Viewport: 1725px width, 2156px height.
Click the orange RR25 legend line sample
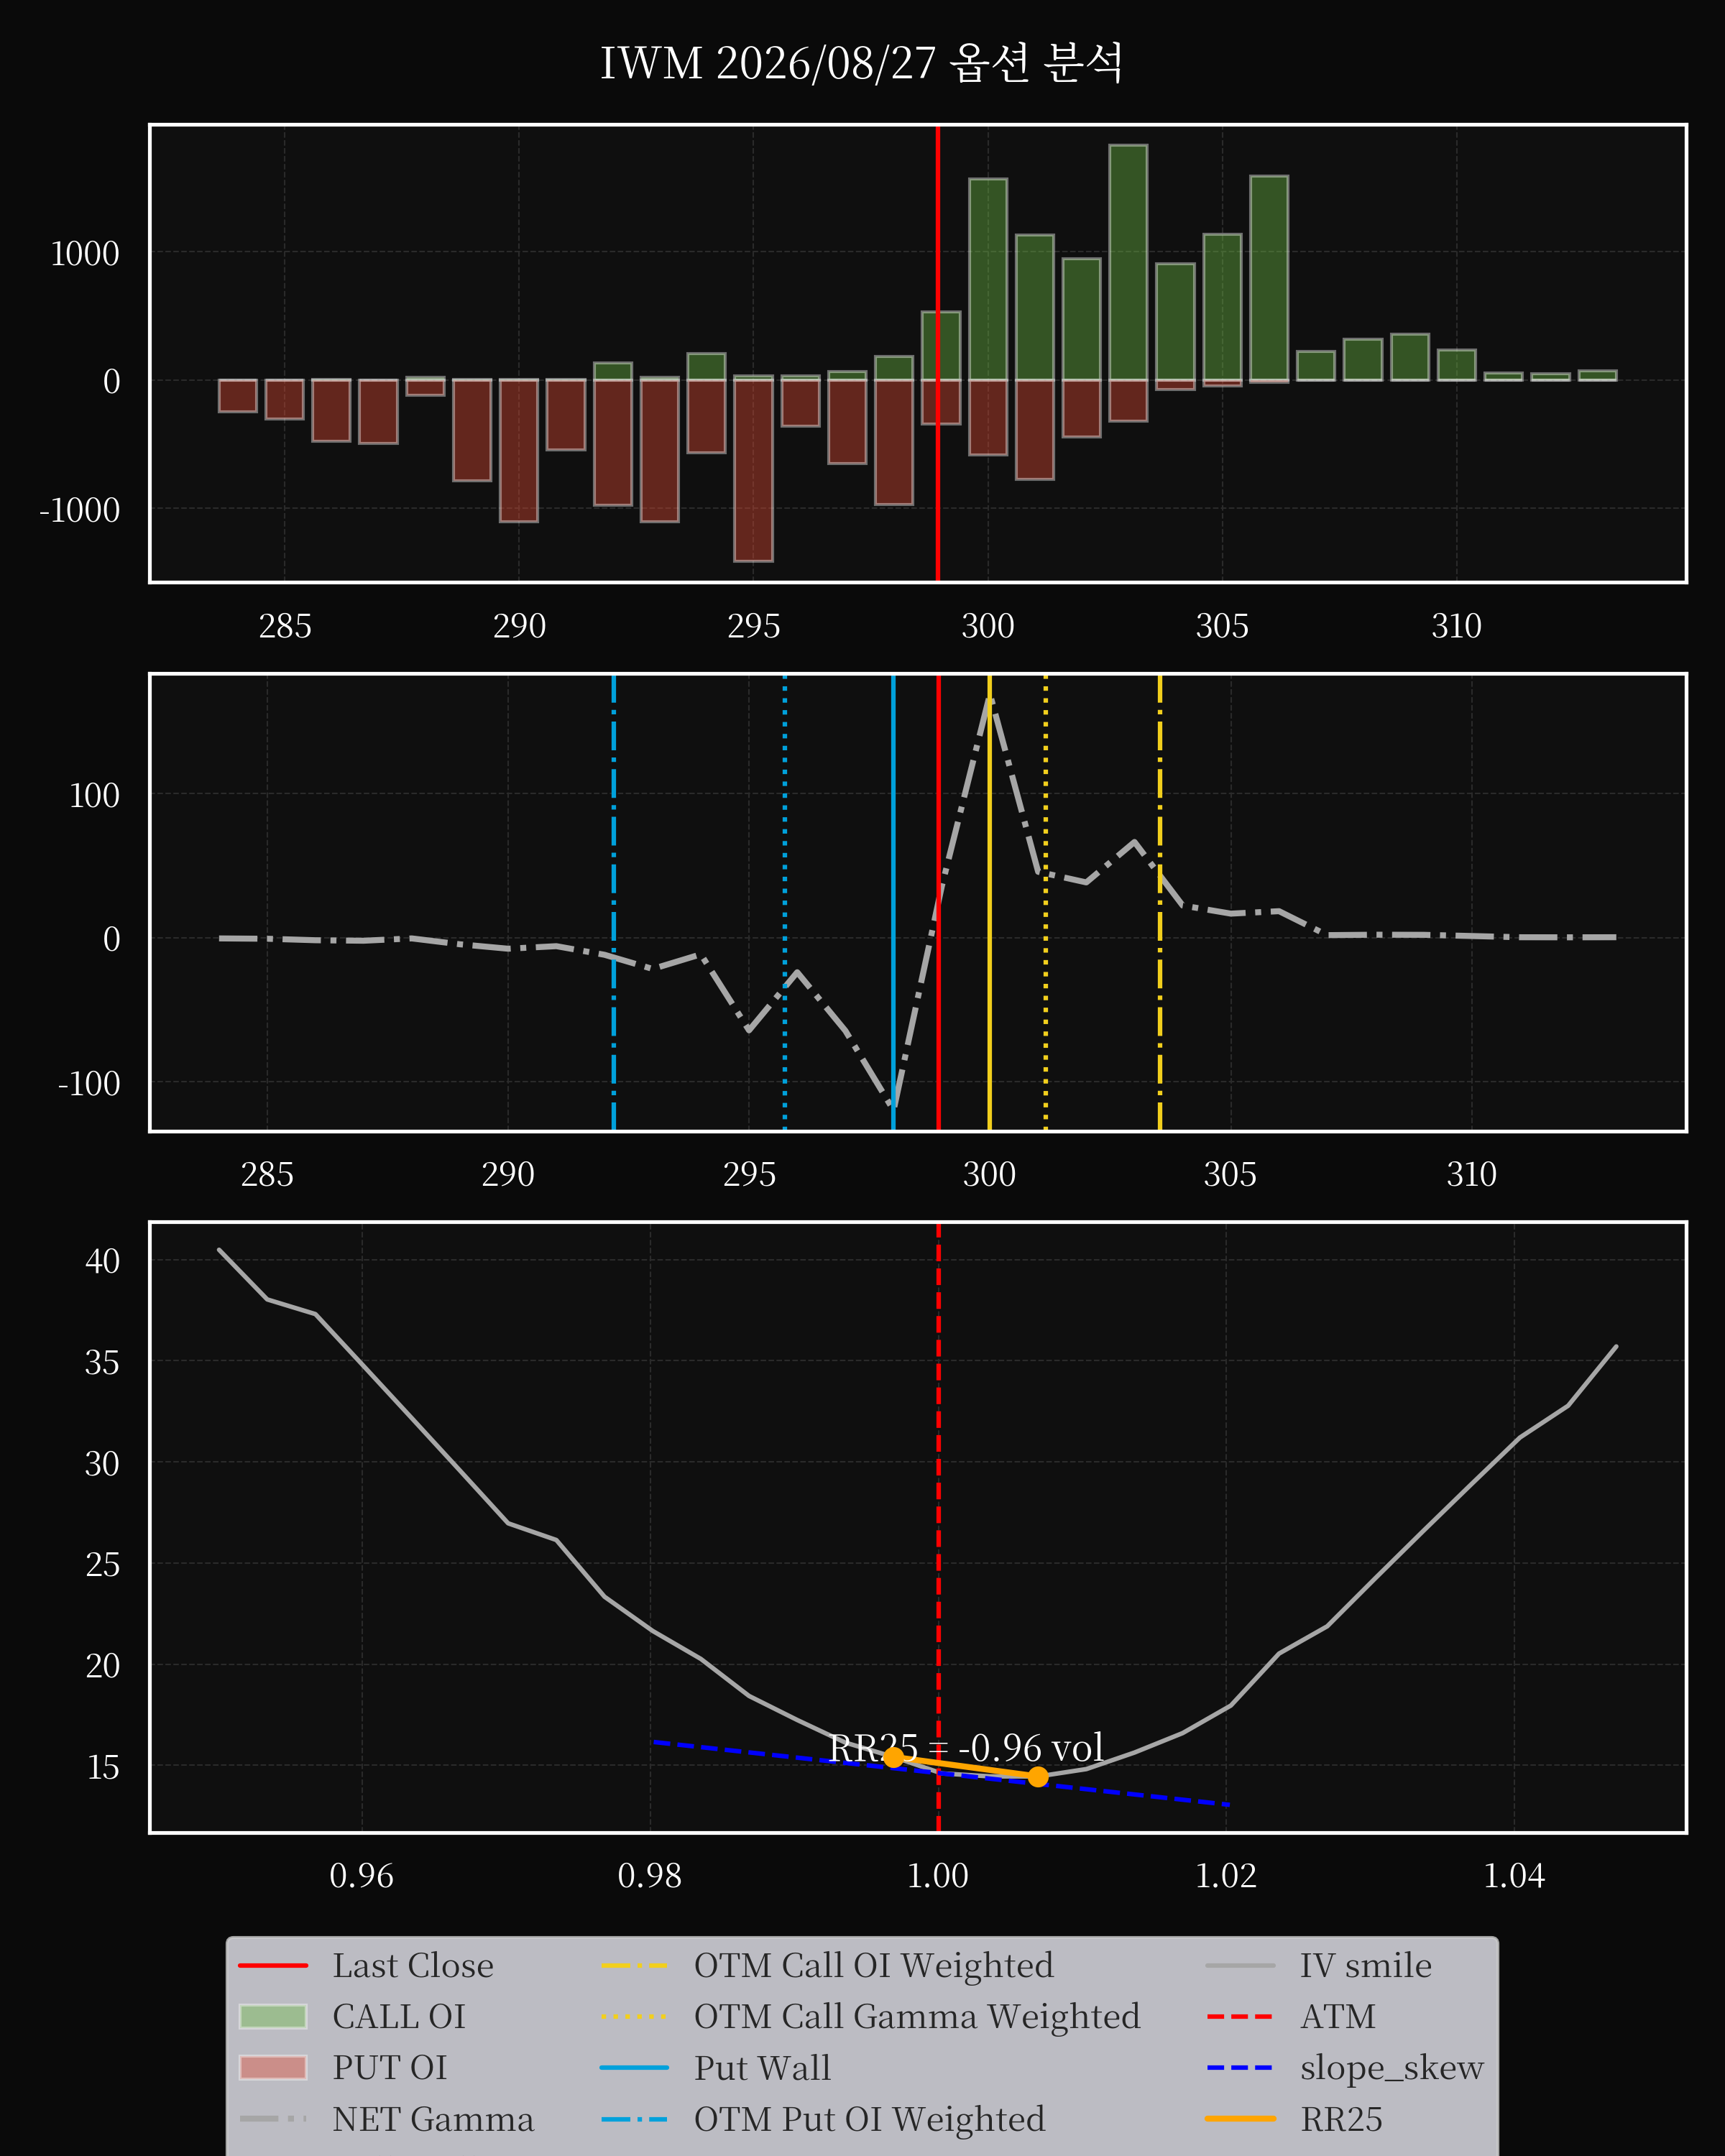click(1240, 2119)
